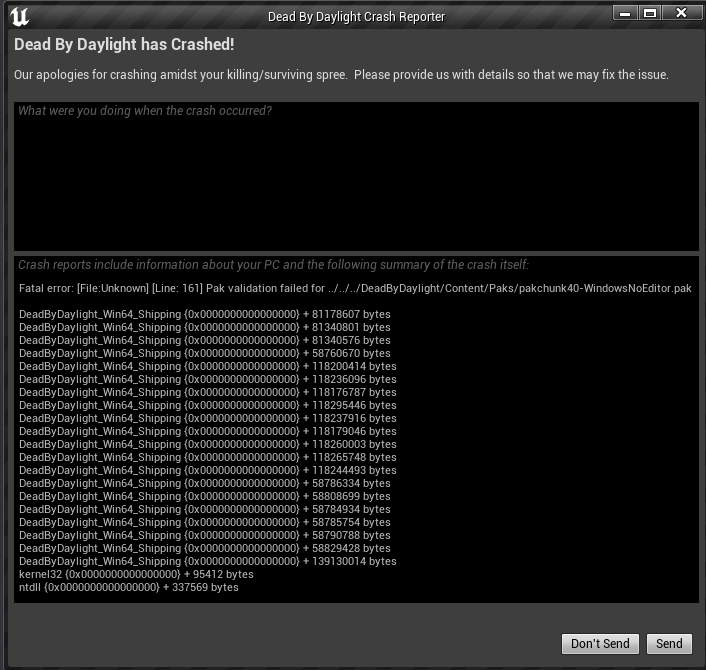Click the apology message text

click(x=341, y=74)
